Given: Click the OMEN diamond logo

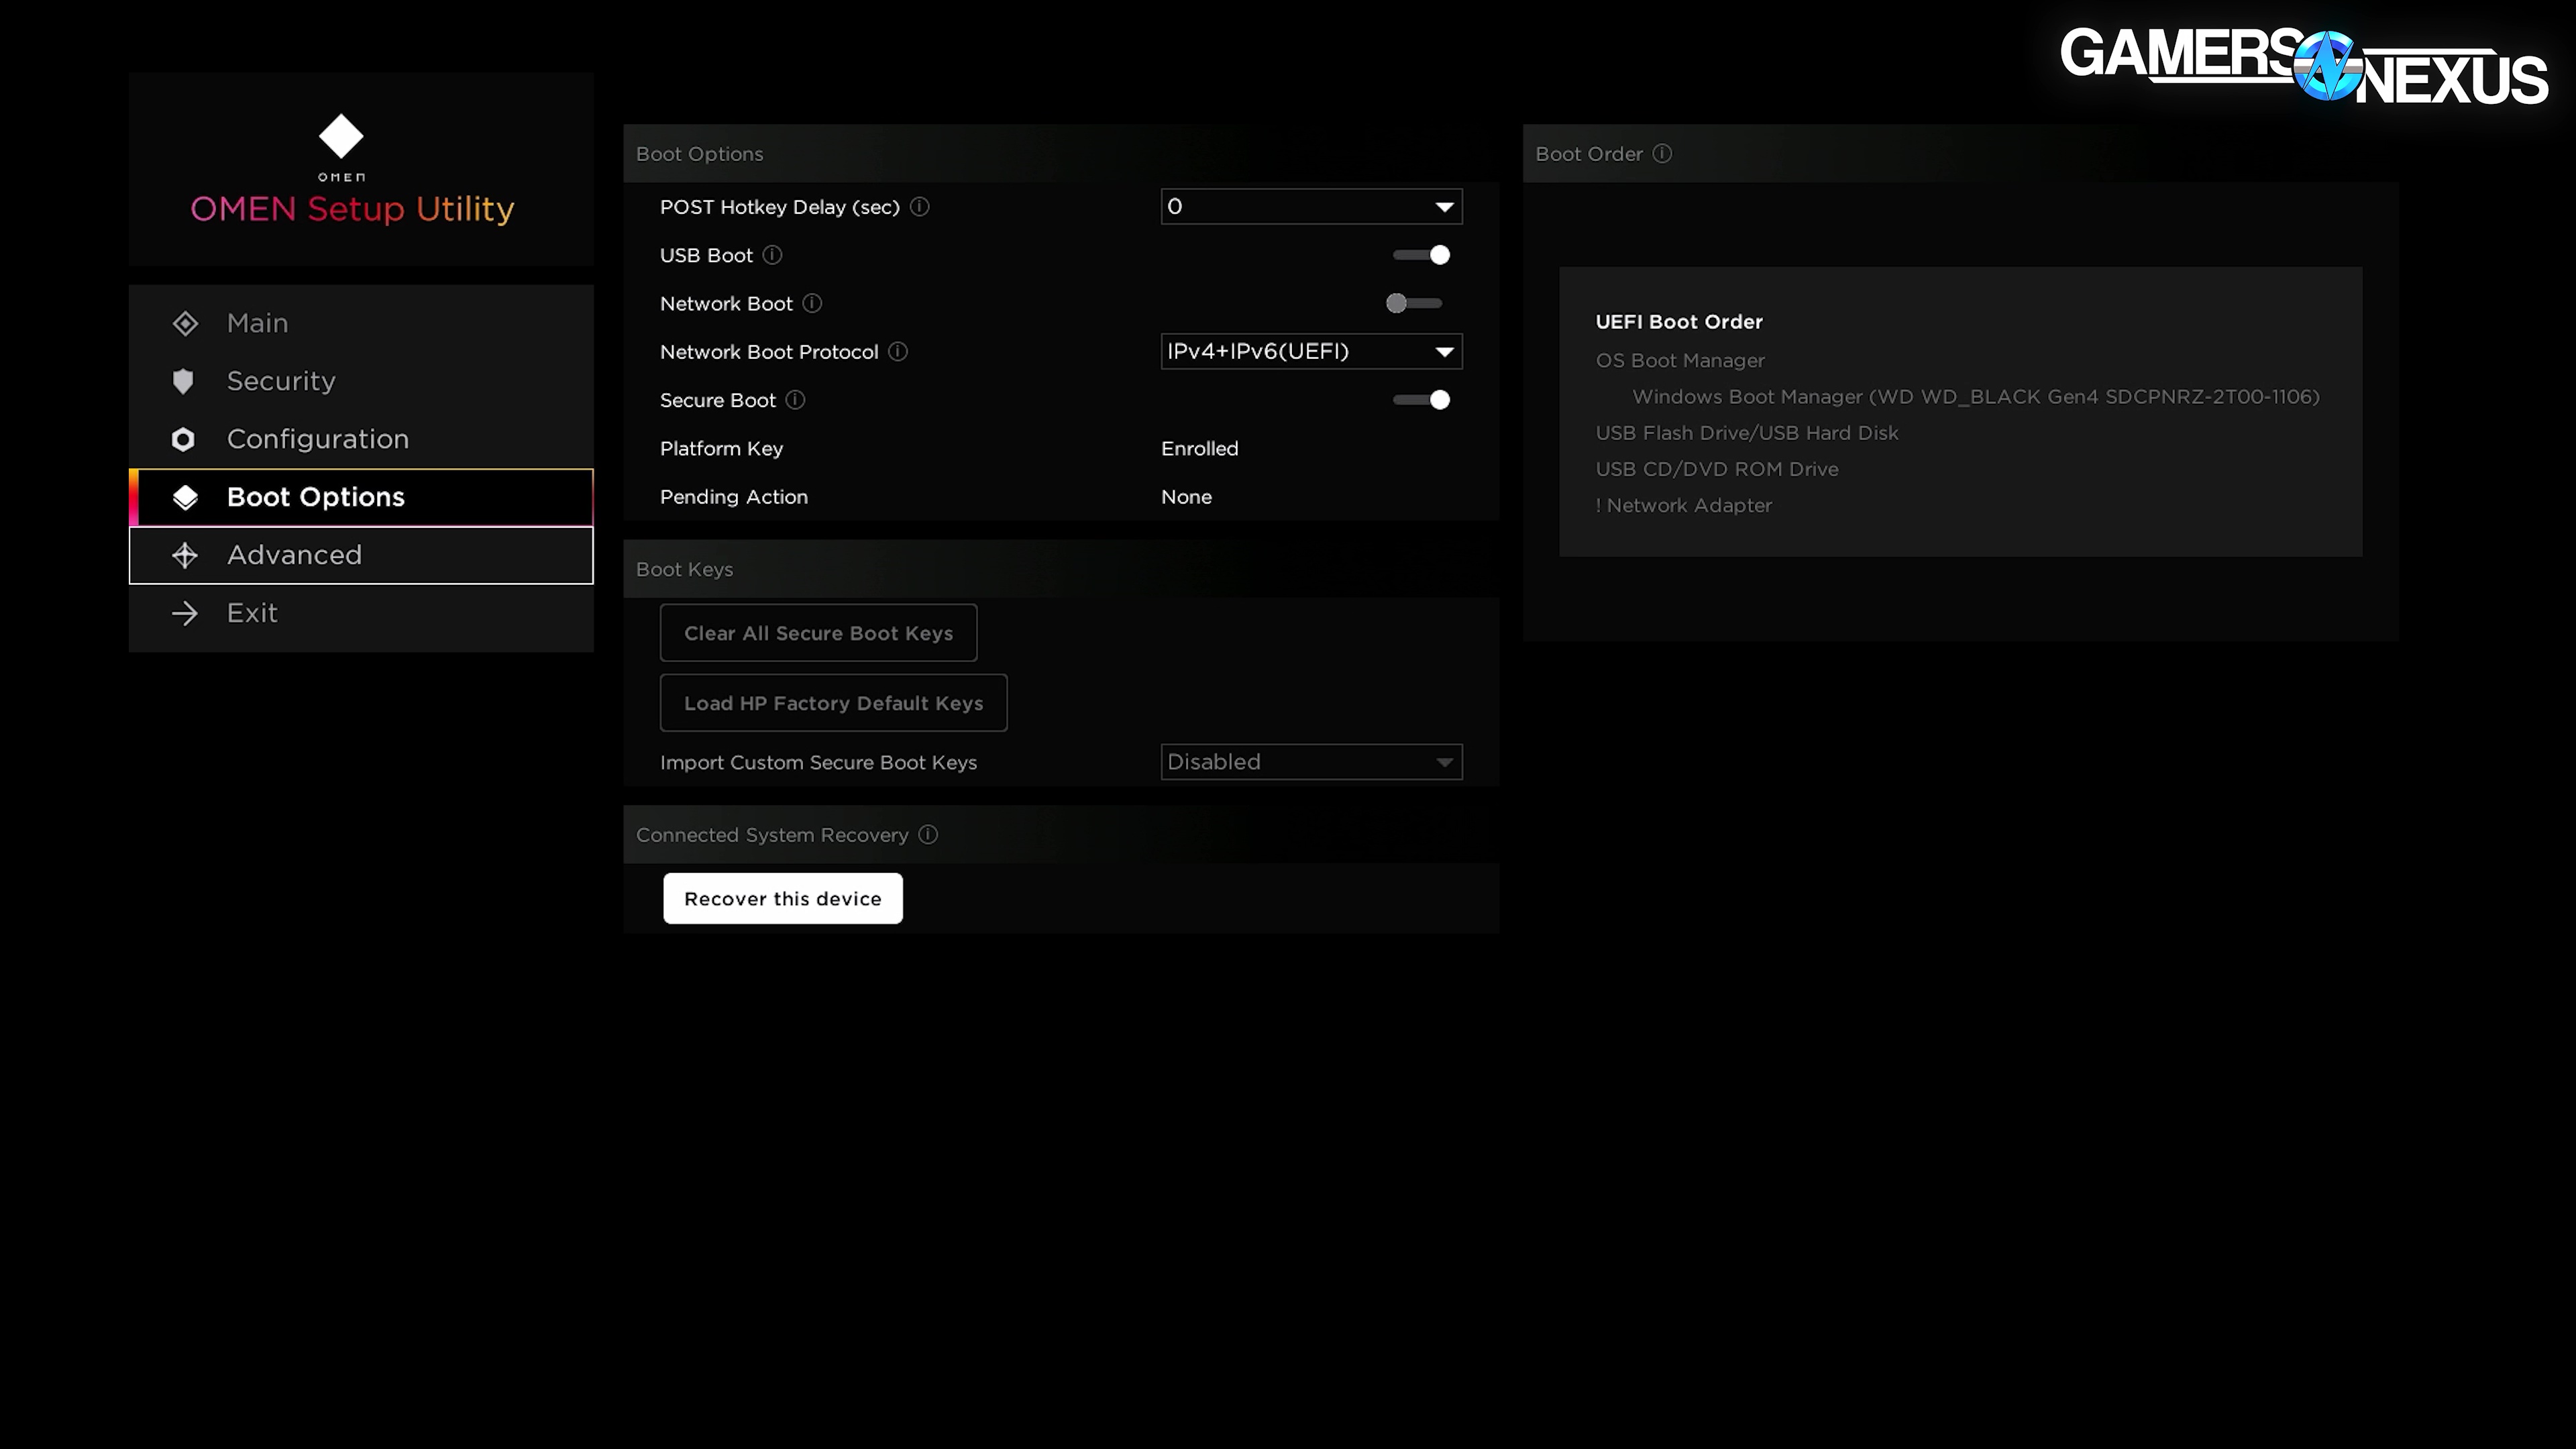Looking at the screenshot, I should 341,136.
